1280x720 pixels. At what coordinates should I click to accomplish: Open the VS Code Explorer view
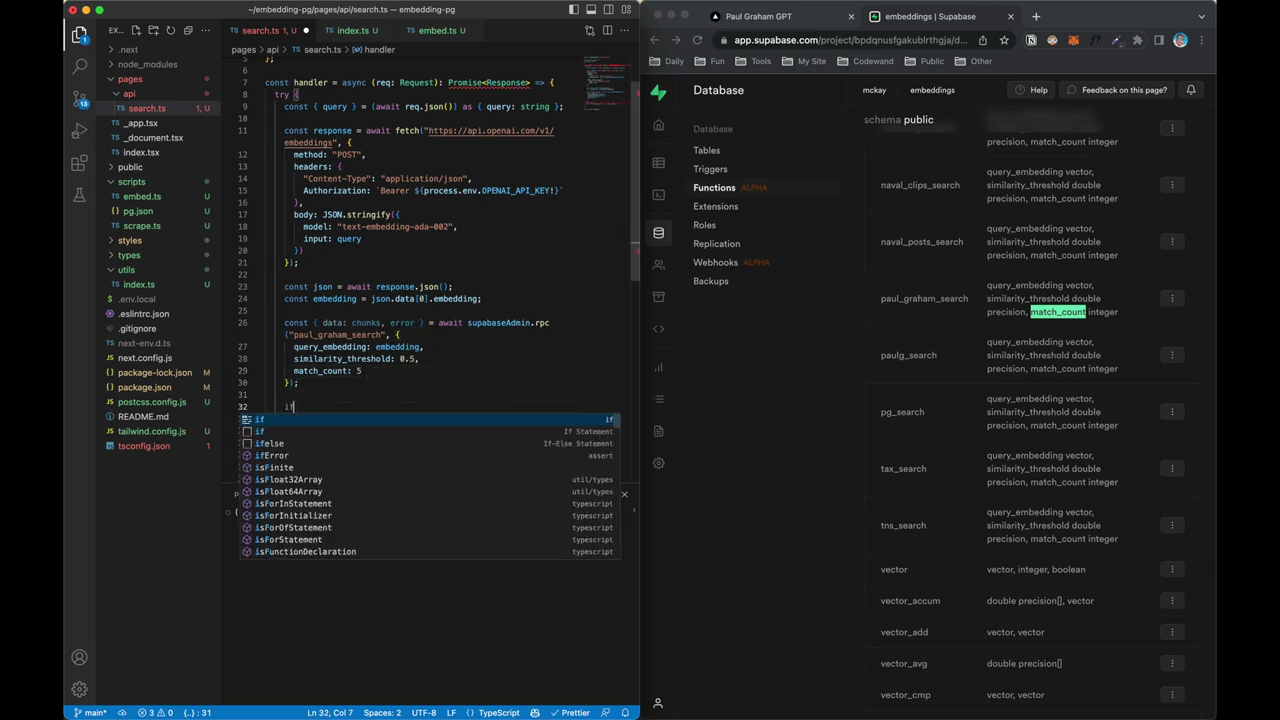80,35
